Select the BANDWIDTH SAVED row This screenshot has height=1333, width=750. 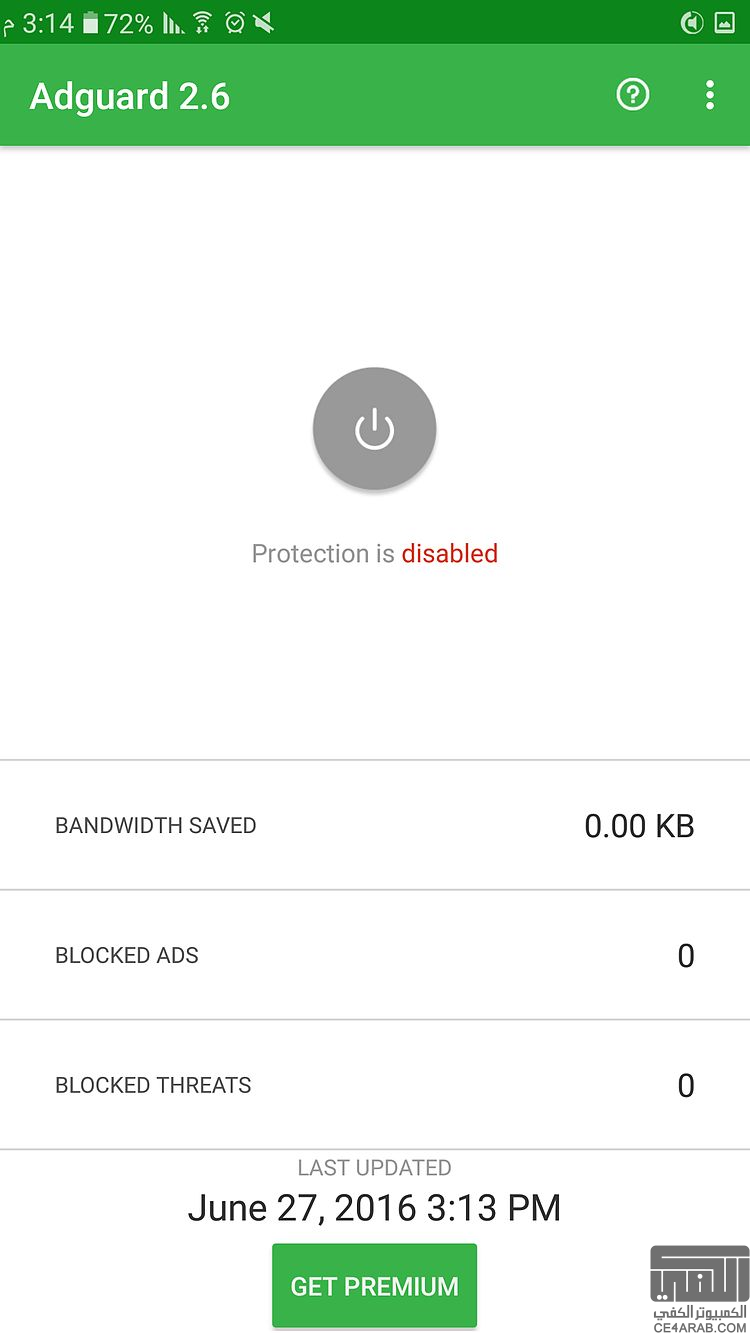[375, 825]
